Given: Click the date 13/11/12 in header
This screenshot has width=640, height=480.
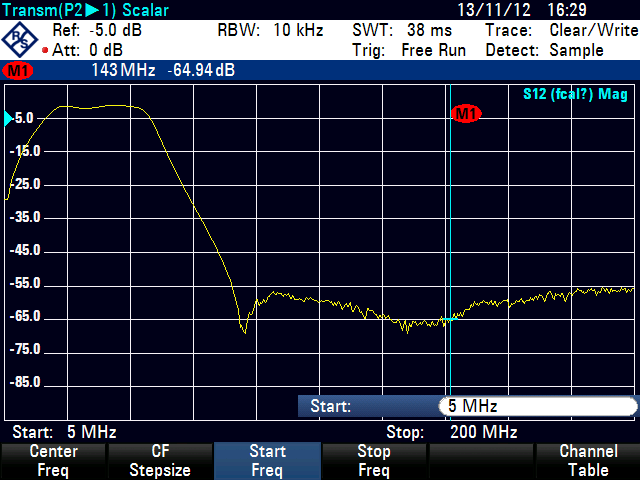Looking at the screenshot, I should point(494,10).
